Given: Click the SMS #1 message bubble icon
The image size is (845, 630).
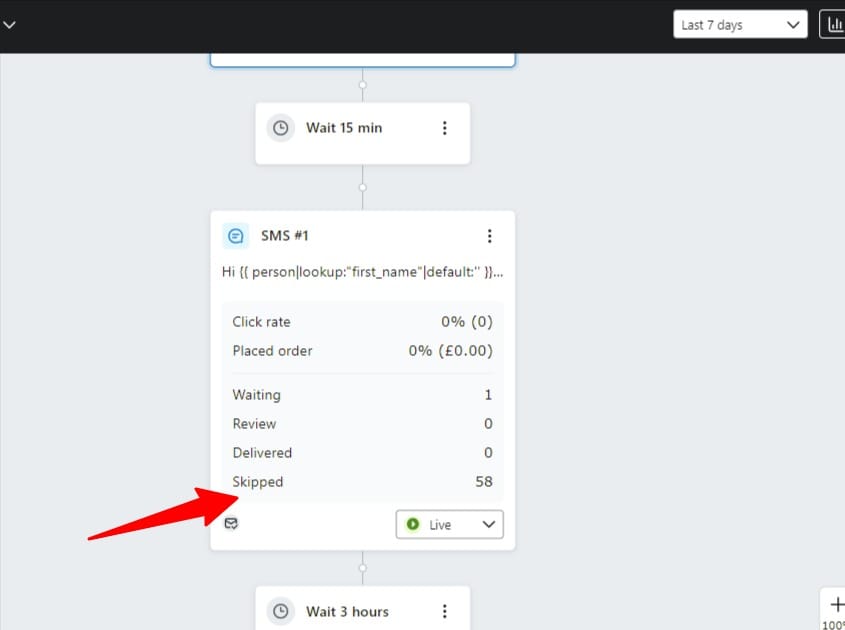Looking at the screenshot, I should [x=236, y=236].
